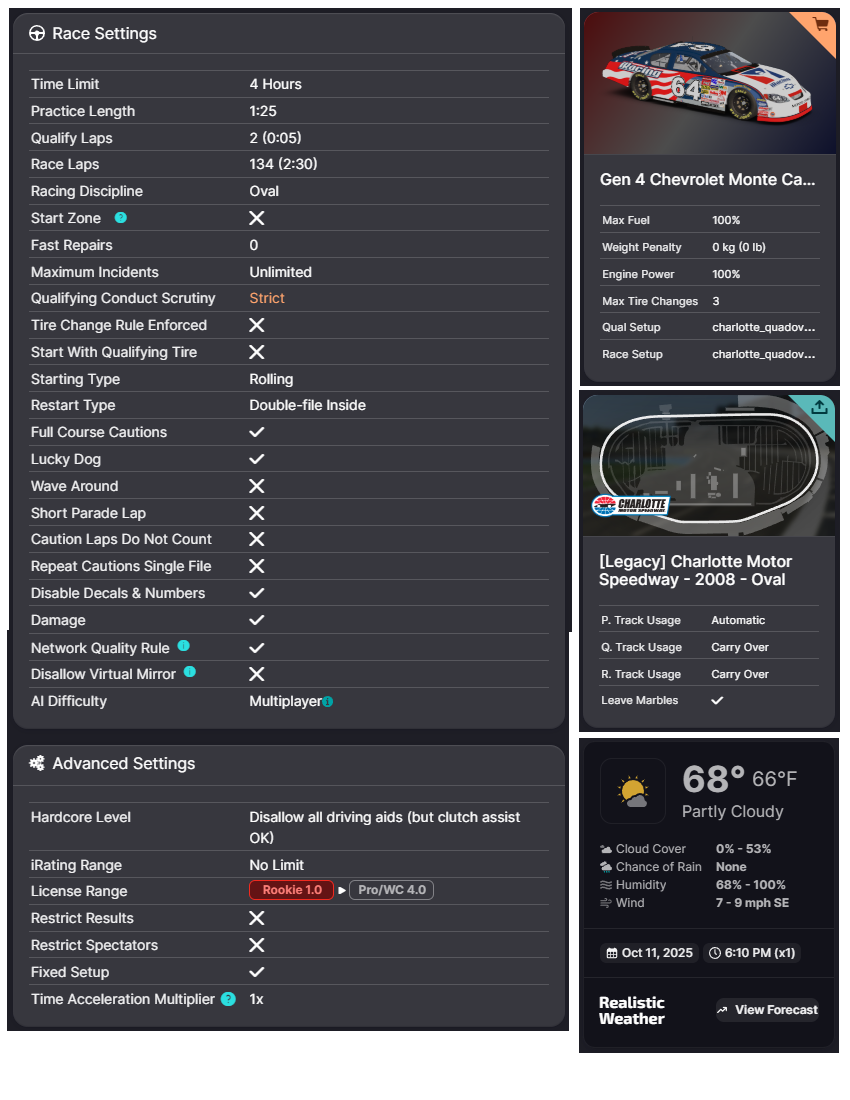Click the Race Settings steering wheel icon

(x=37, y=34)
